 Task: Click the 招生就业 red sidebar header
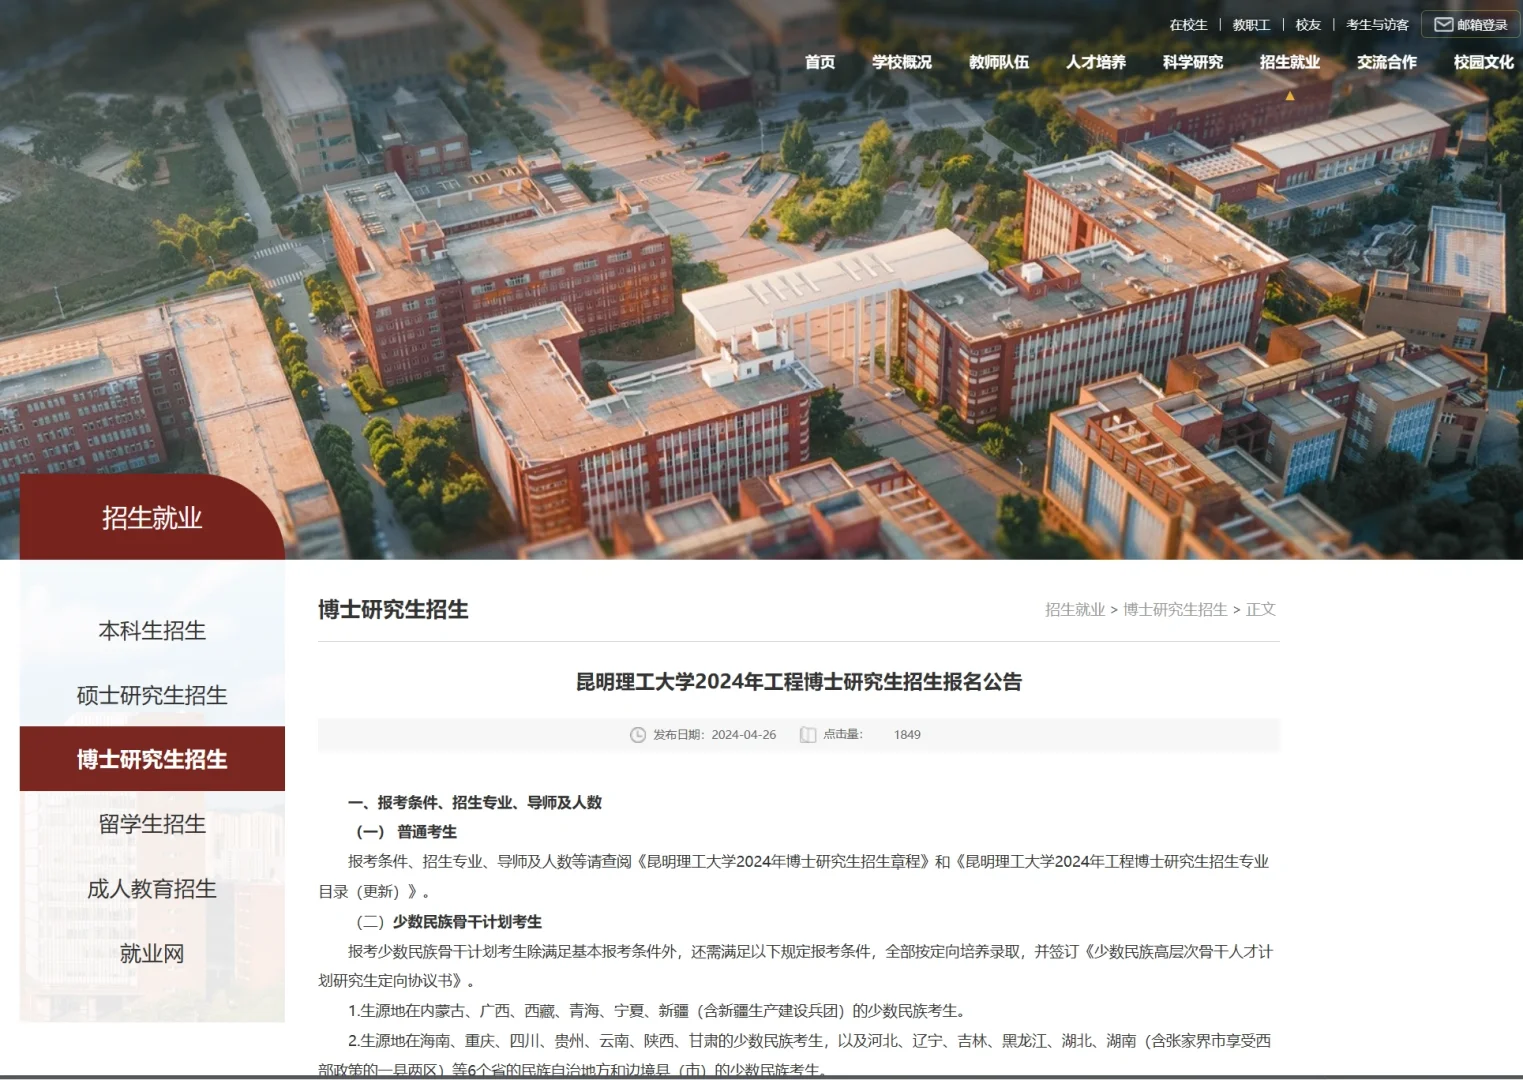152,517
